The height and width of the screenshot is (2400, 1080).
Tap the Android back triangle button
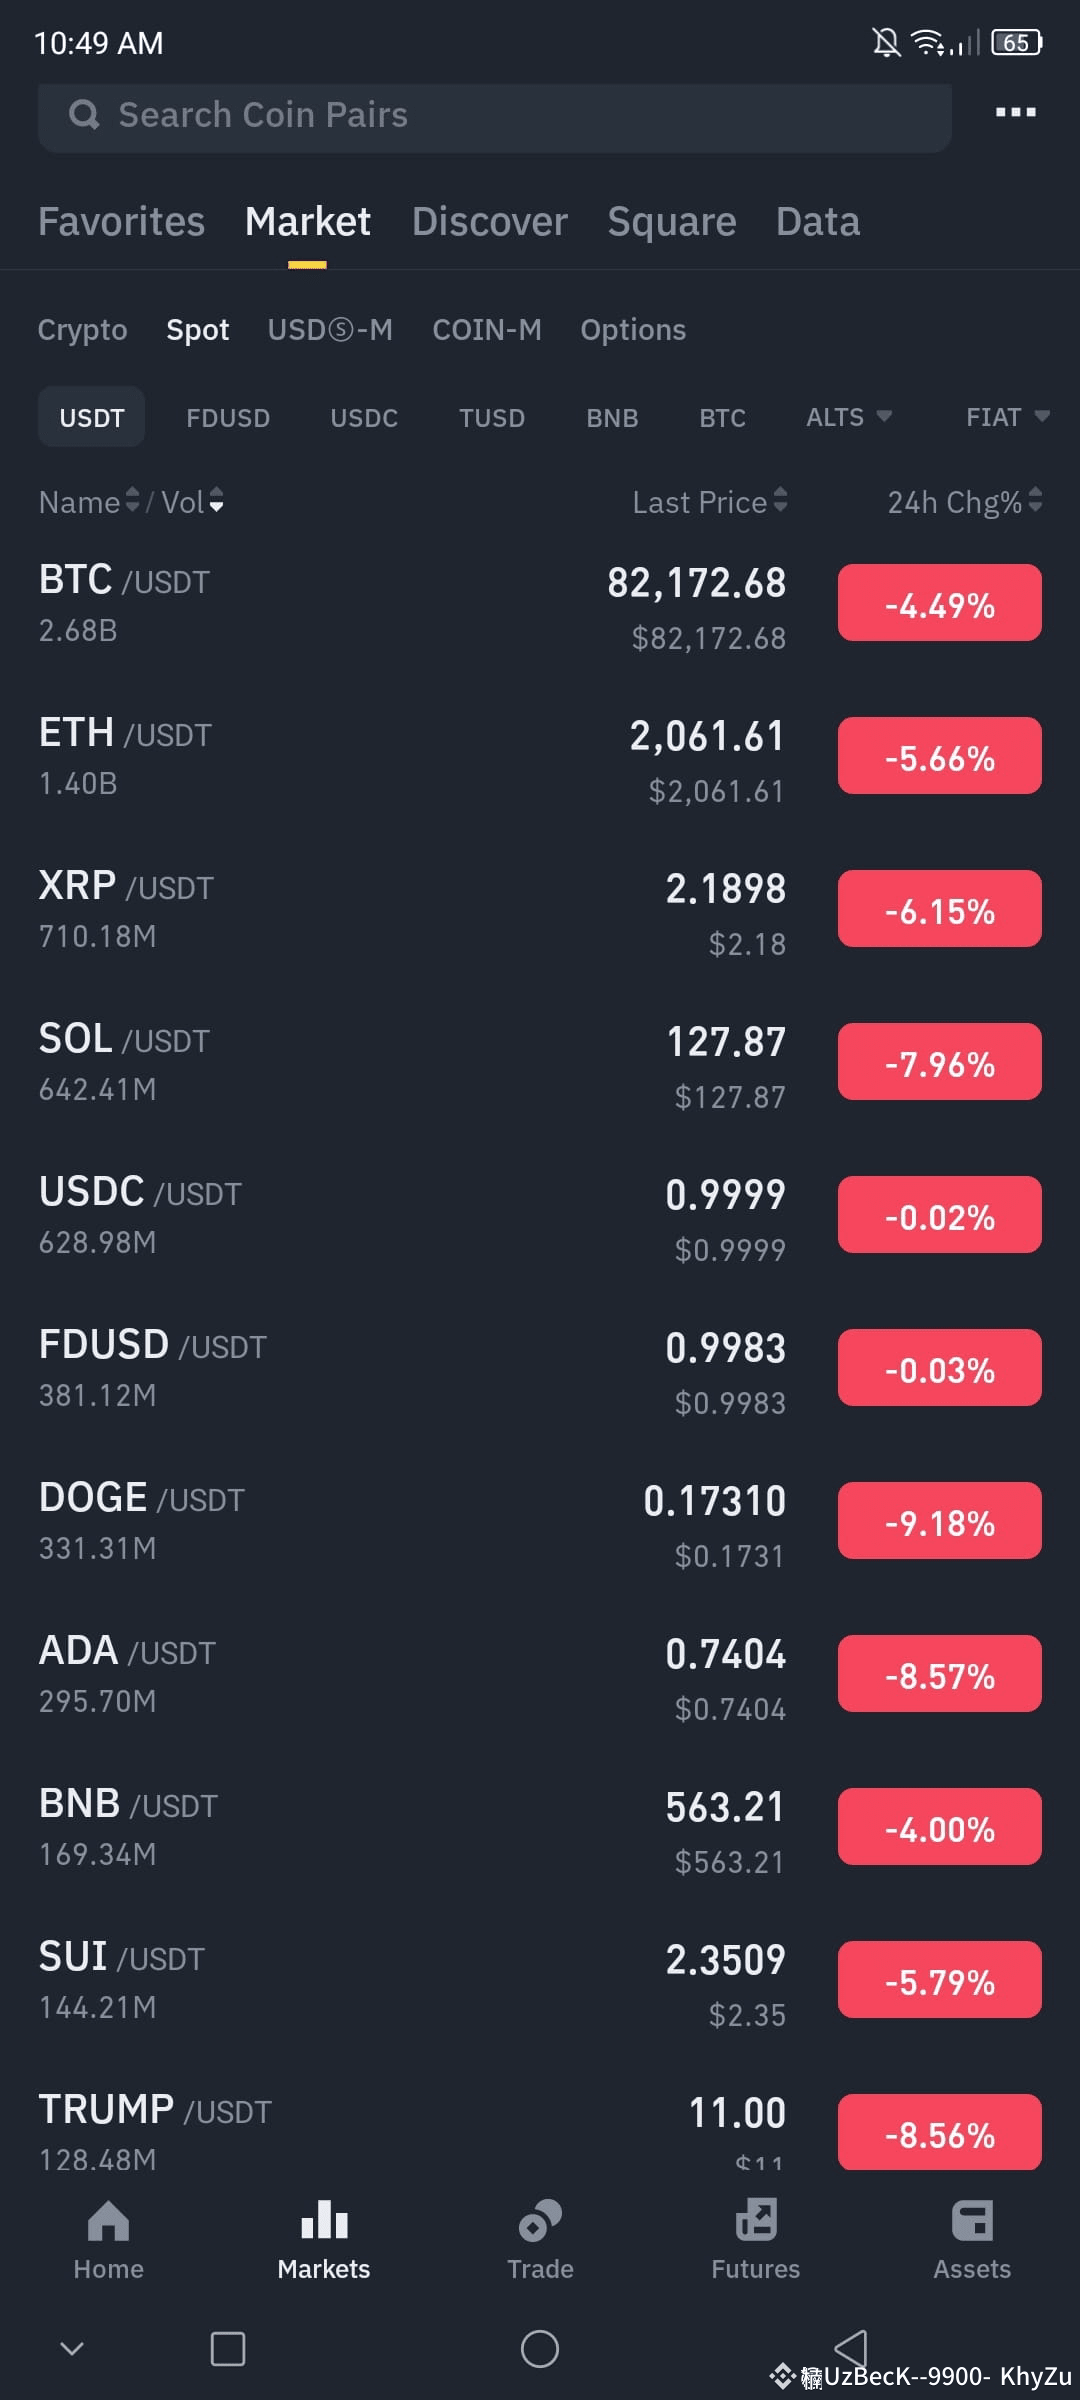(850, 2348)
